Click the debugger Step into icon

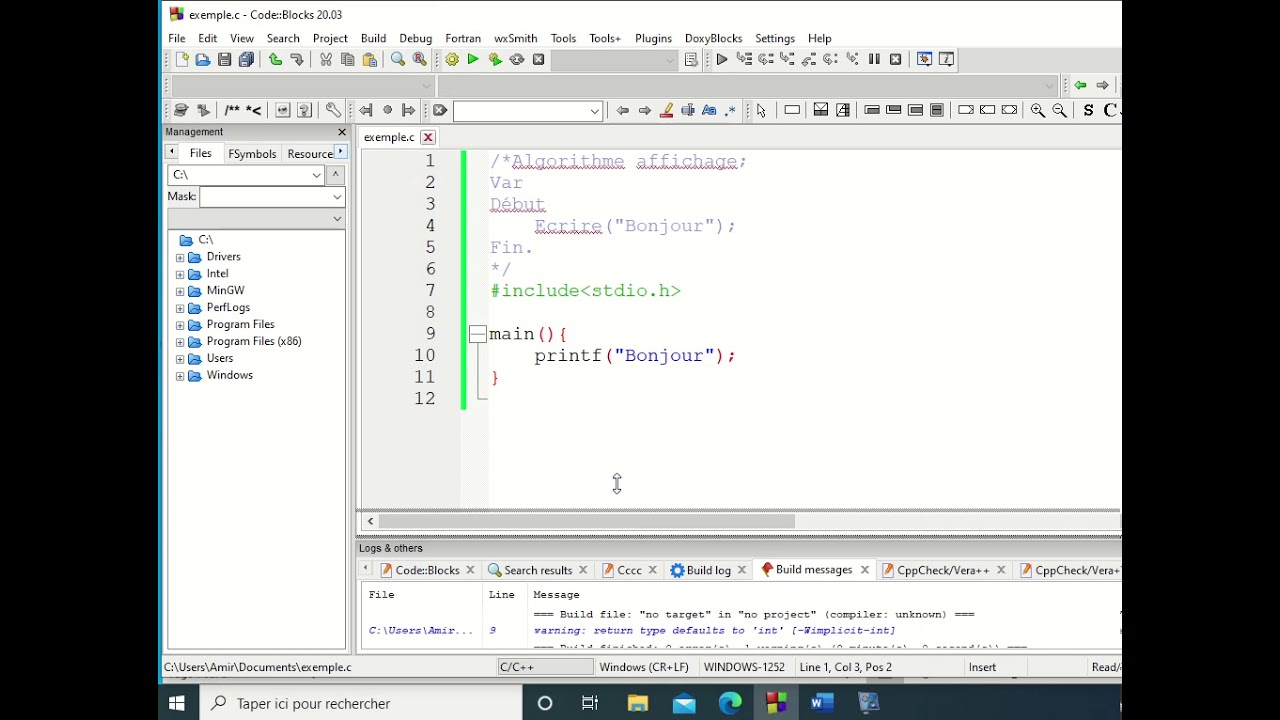pyautogui.click(x=788, y=60)
